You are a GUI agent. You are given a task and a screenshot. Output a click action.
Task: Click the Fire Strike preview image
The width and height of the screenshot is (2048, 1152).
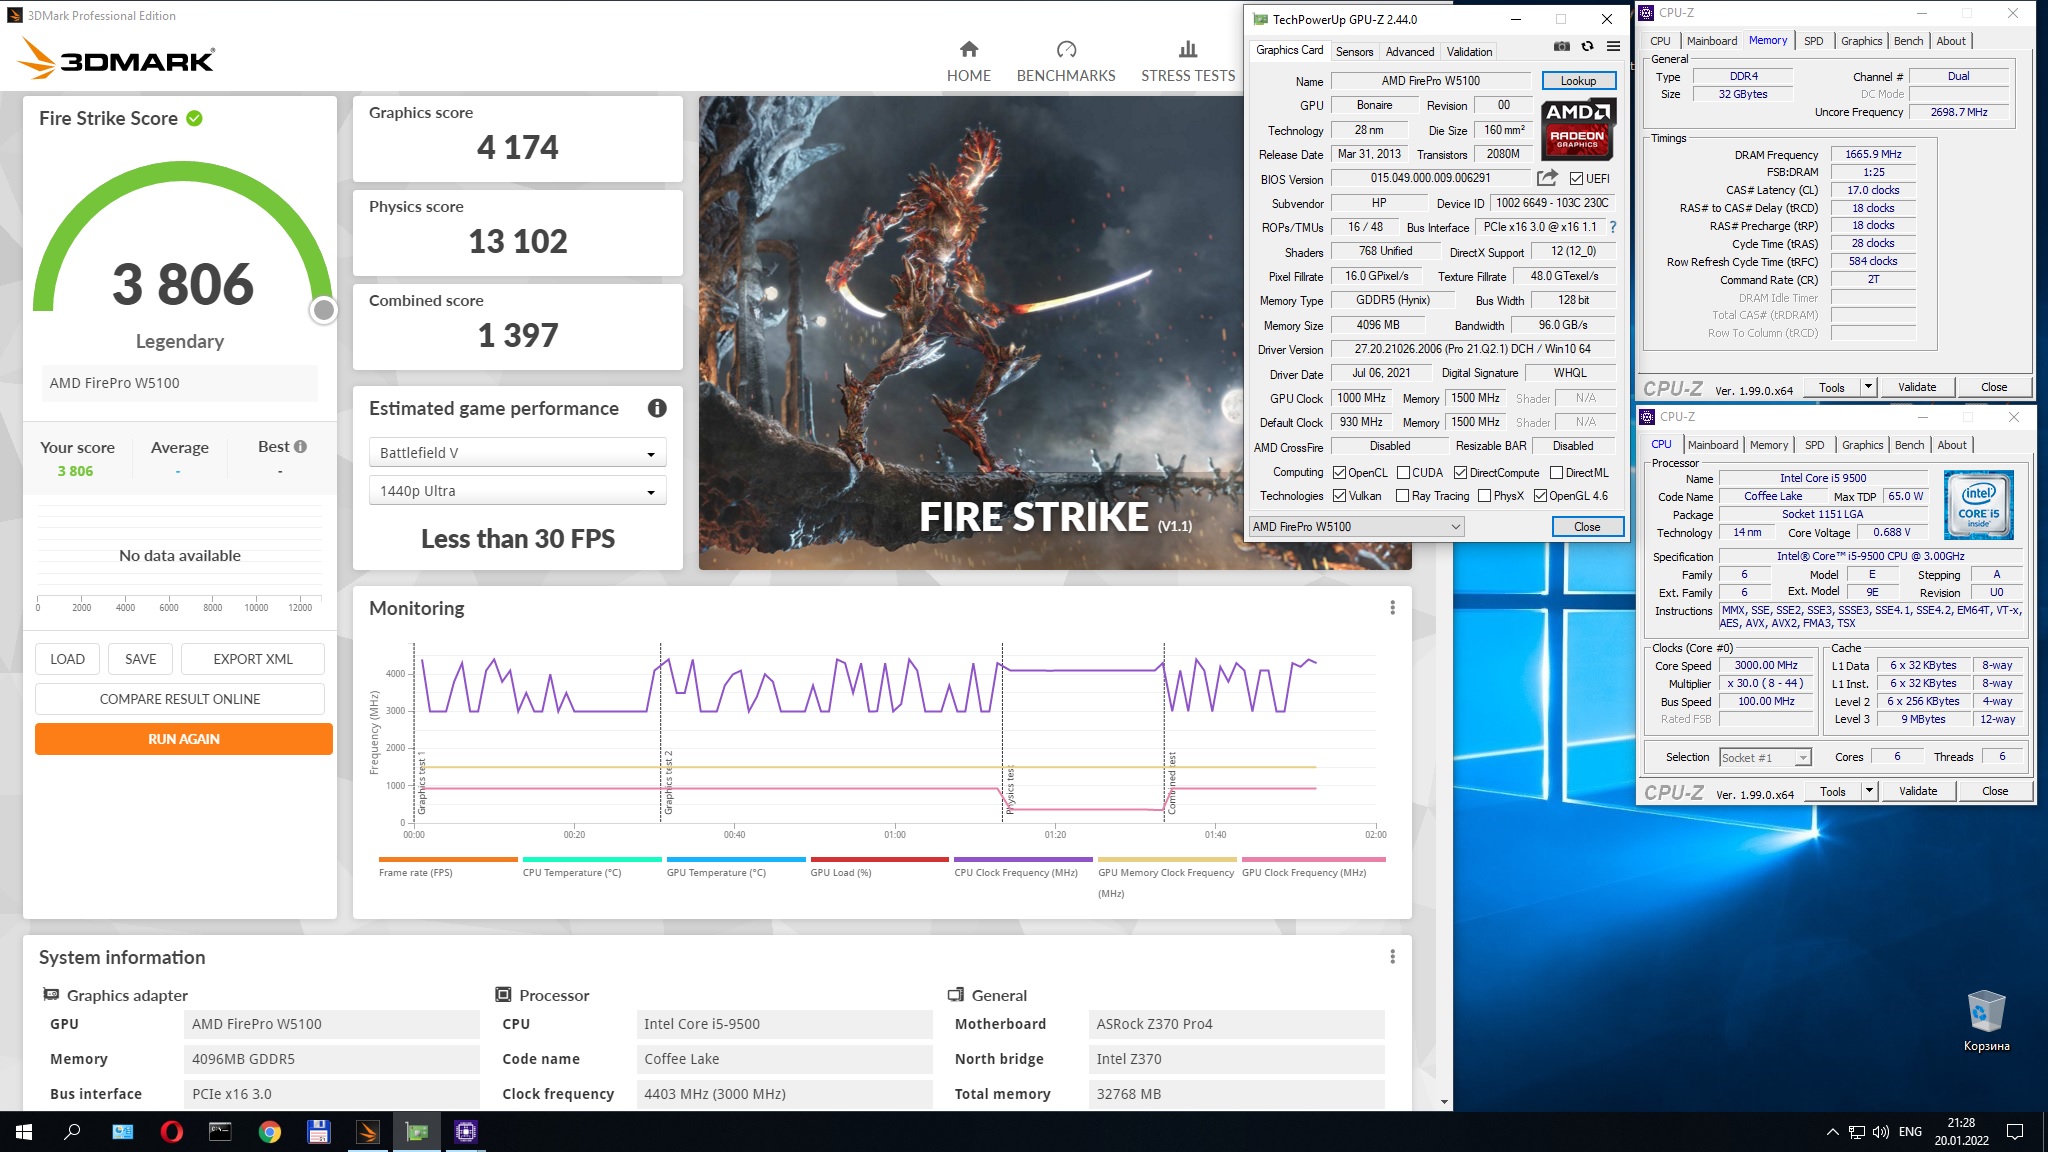coord(970,333)
